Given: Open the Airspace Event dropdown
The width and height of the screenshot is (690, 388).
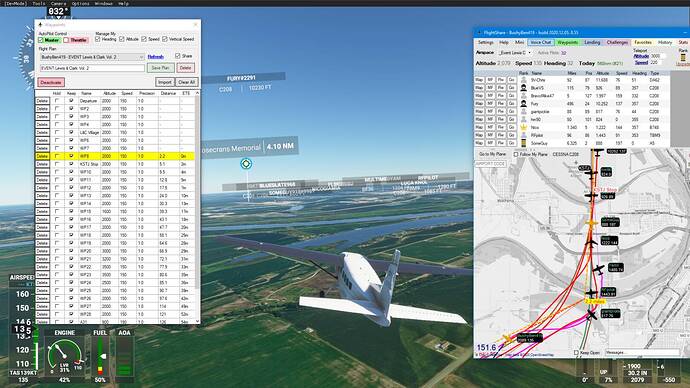Looking at the screenshot, I should coord(514,53).
